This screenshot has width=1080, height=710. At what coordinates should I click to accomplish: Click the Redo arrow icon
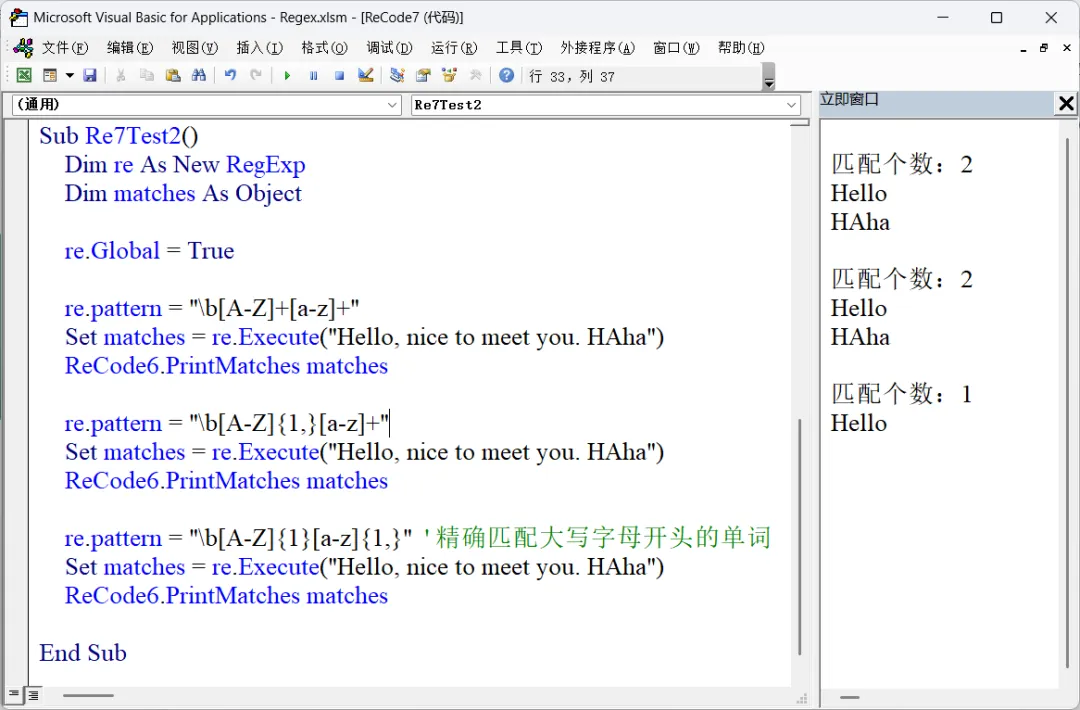[256, 75]
